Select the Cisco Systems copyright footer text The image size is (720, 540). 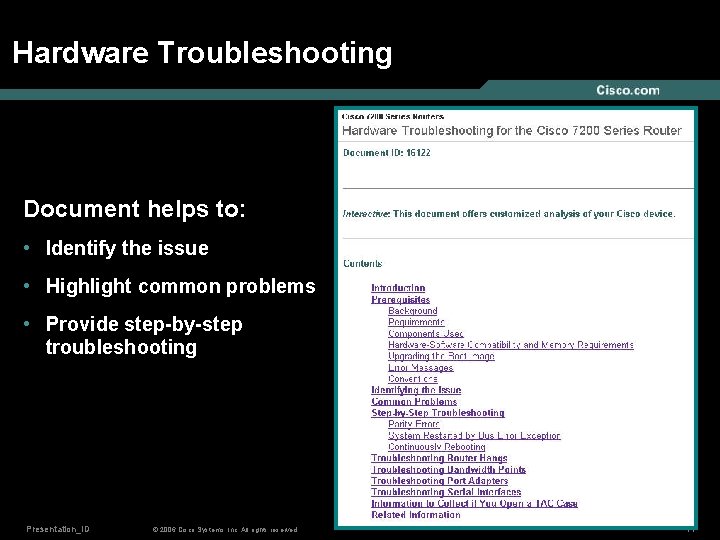225,529
